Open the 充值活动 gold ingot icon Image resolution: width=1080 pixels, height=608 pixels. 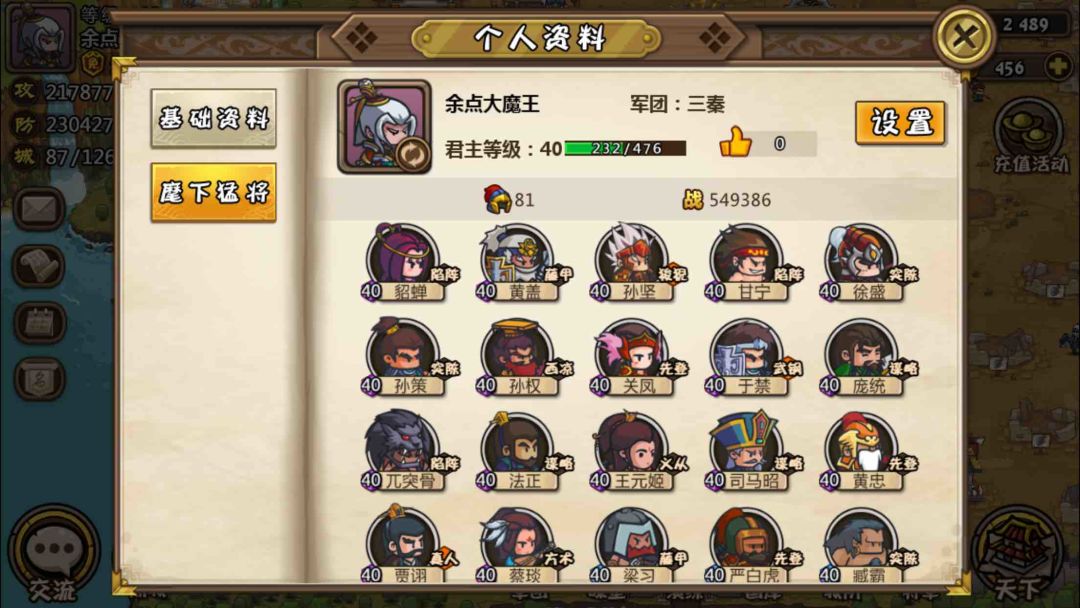click(x=1030, y=136)
